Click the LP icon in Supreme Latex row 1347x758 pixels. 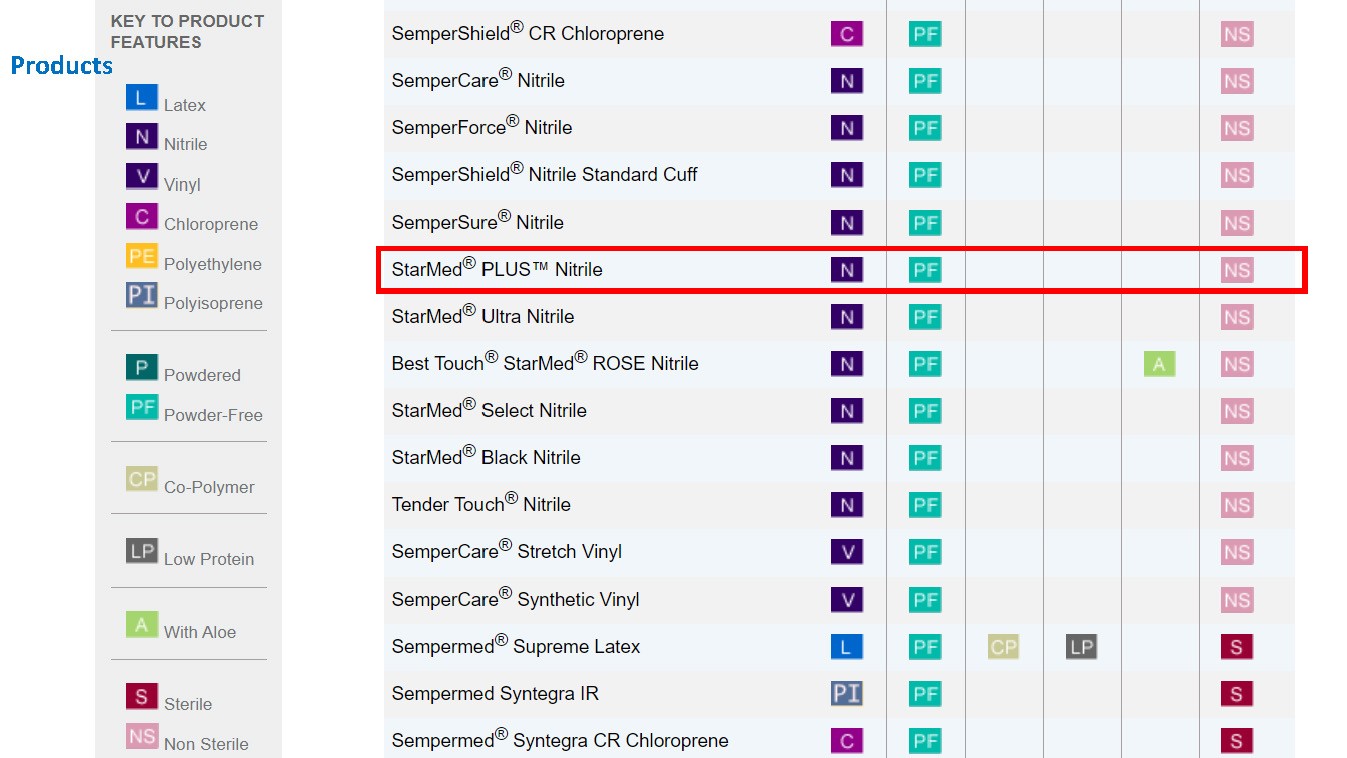[x=1081, y=647]
